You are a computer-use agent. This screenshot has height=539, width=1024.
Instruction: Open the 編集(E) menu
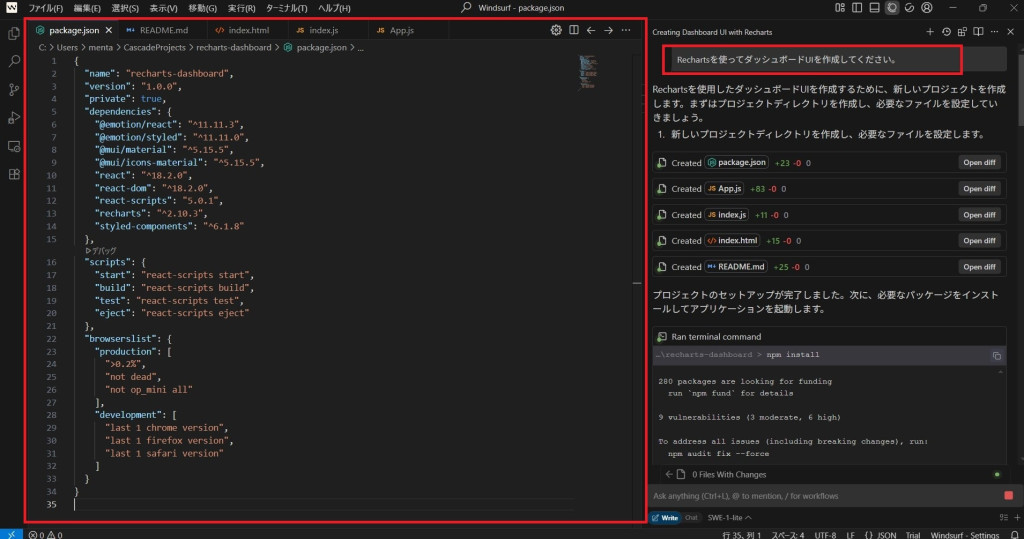[x=87, y=8]
